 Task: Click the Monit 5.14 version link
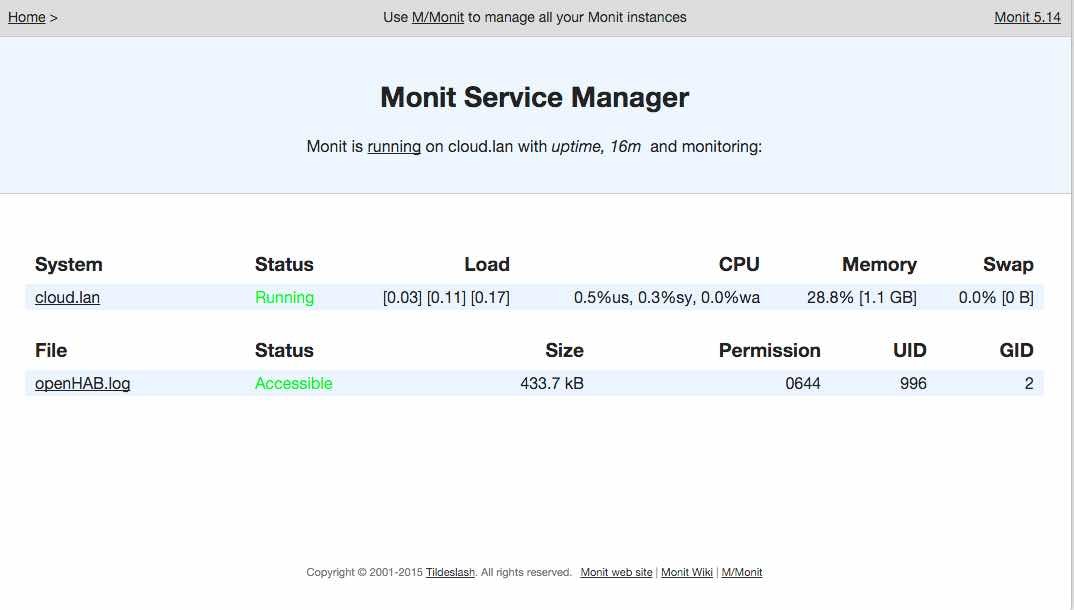click(x=1027, y=17)
